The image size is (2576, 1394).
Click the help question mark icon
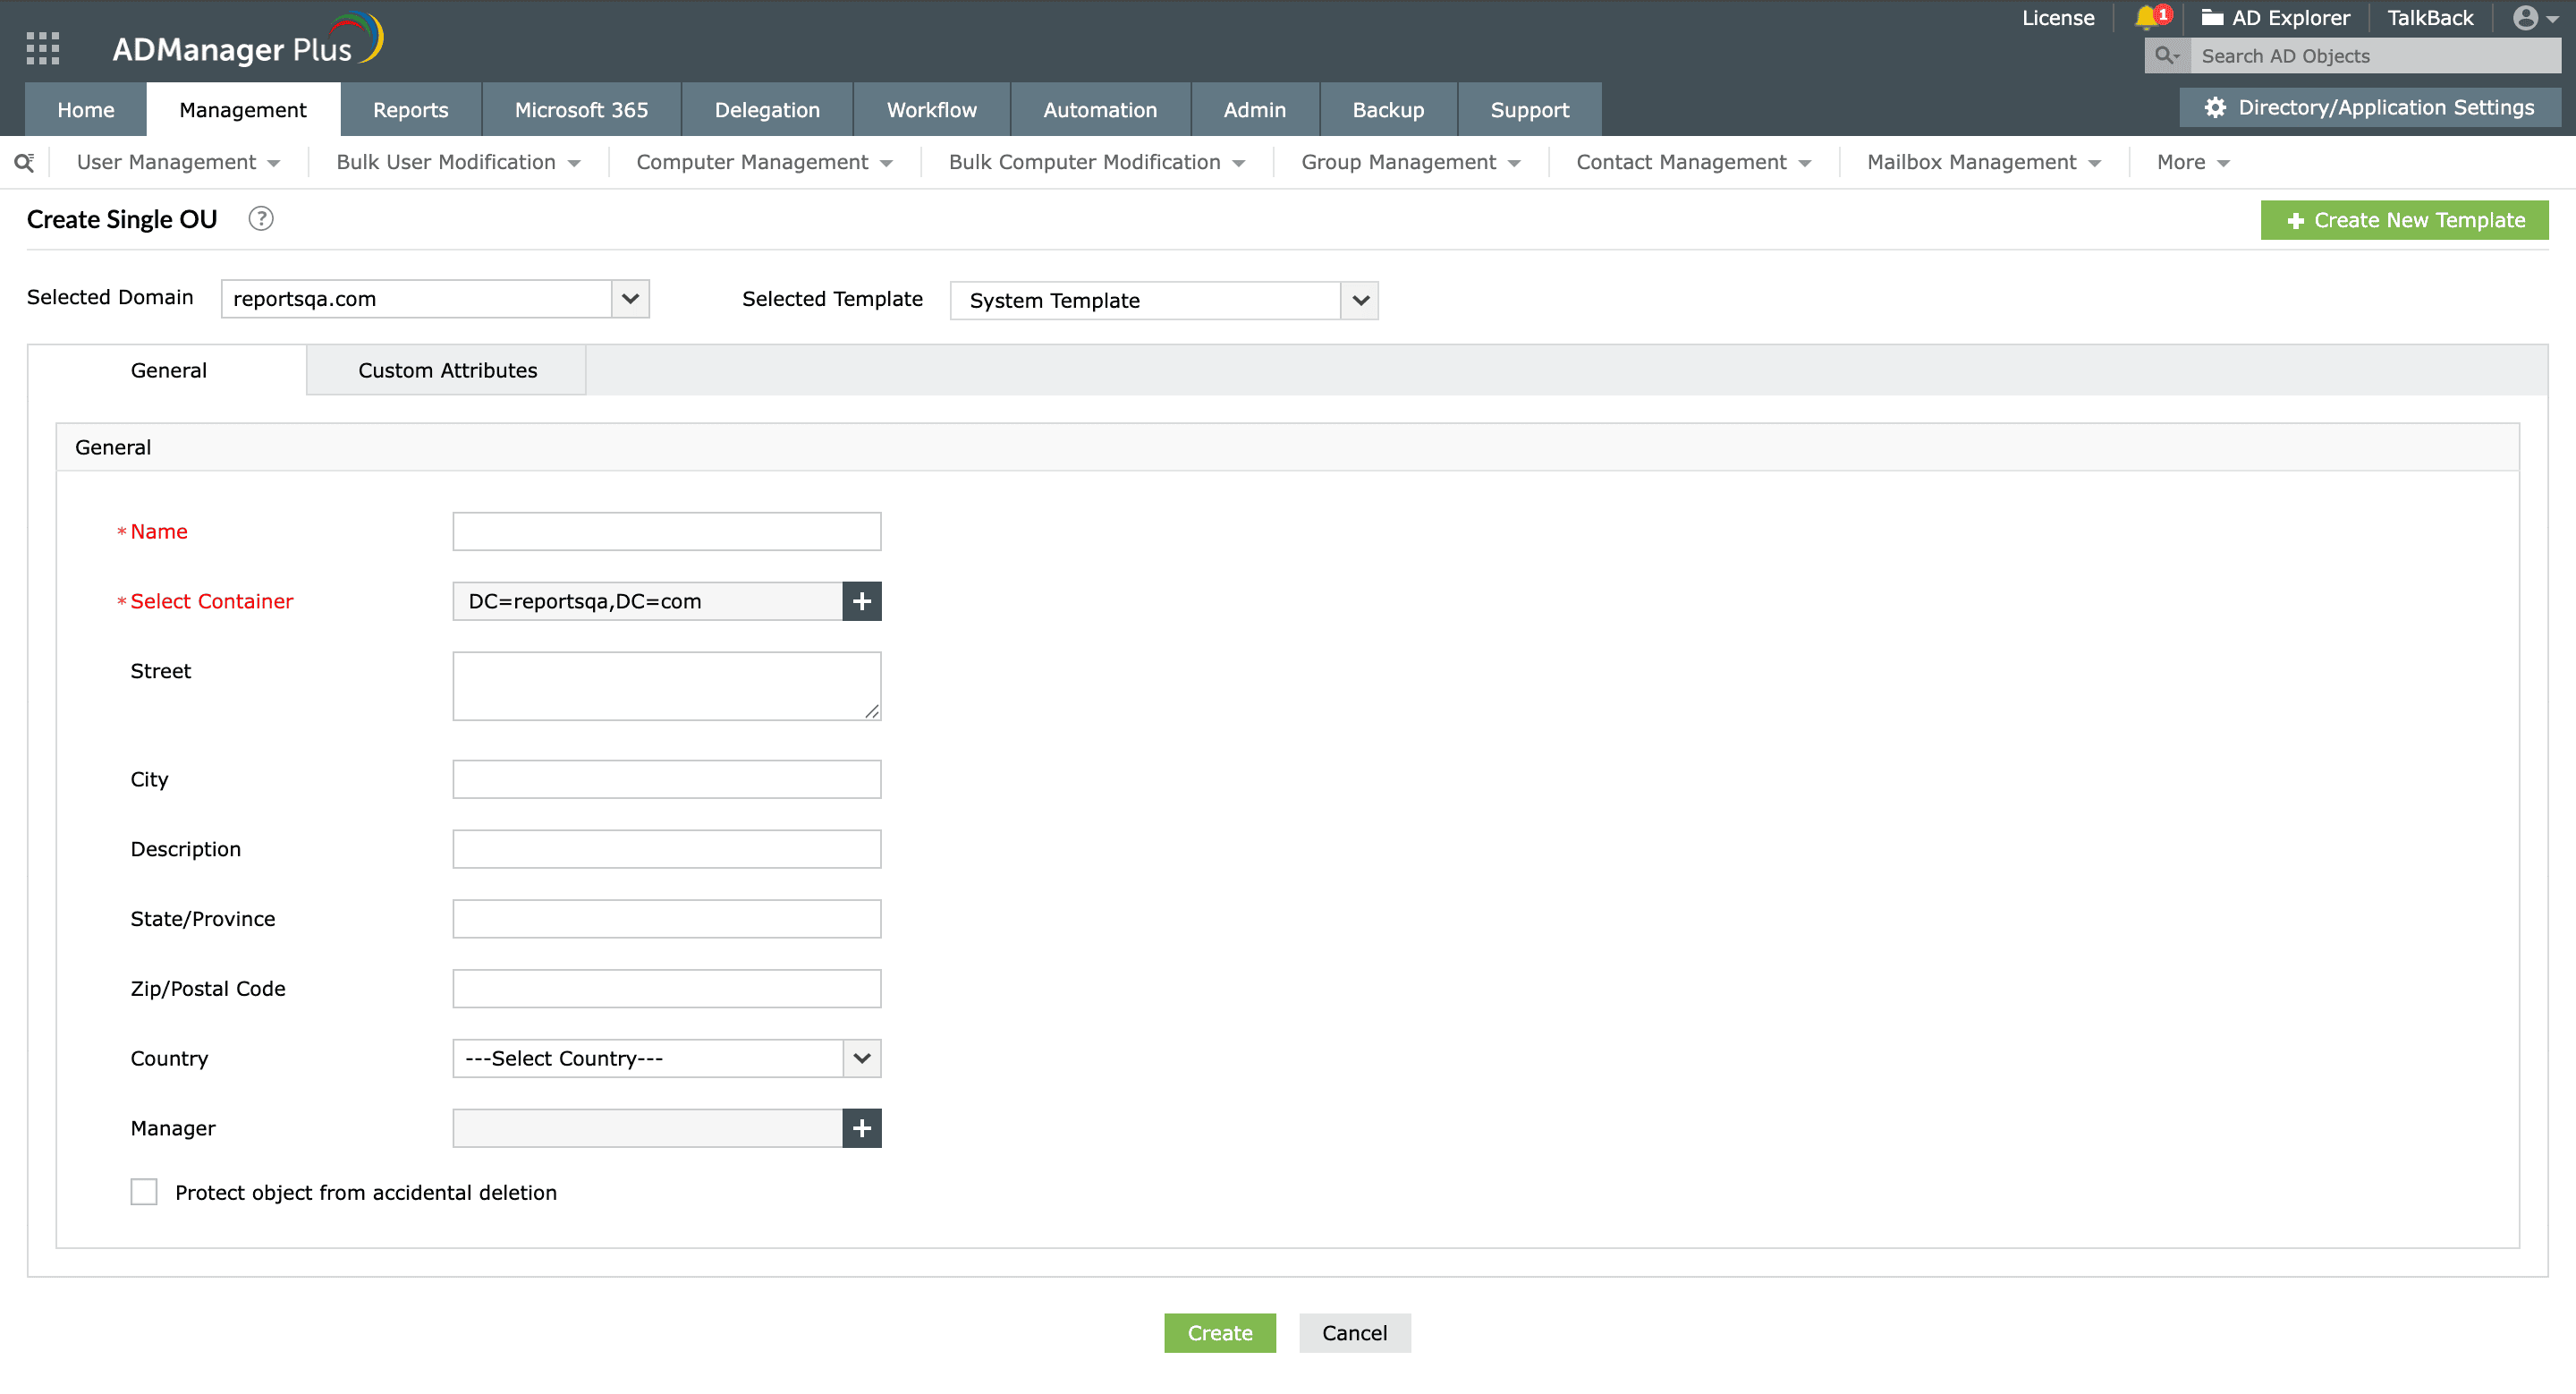click(x=261, y=219)
